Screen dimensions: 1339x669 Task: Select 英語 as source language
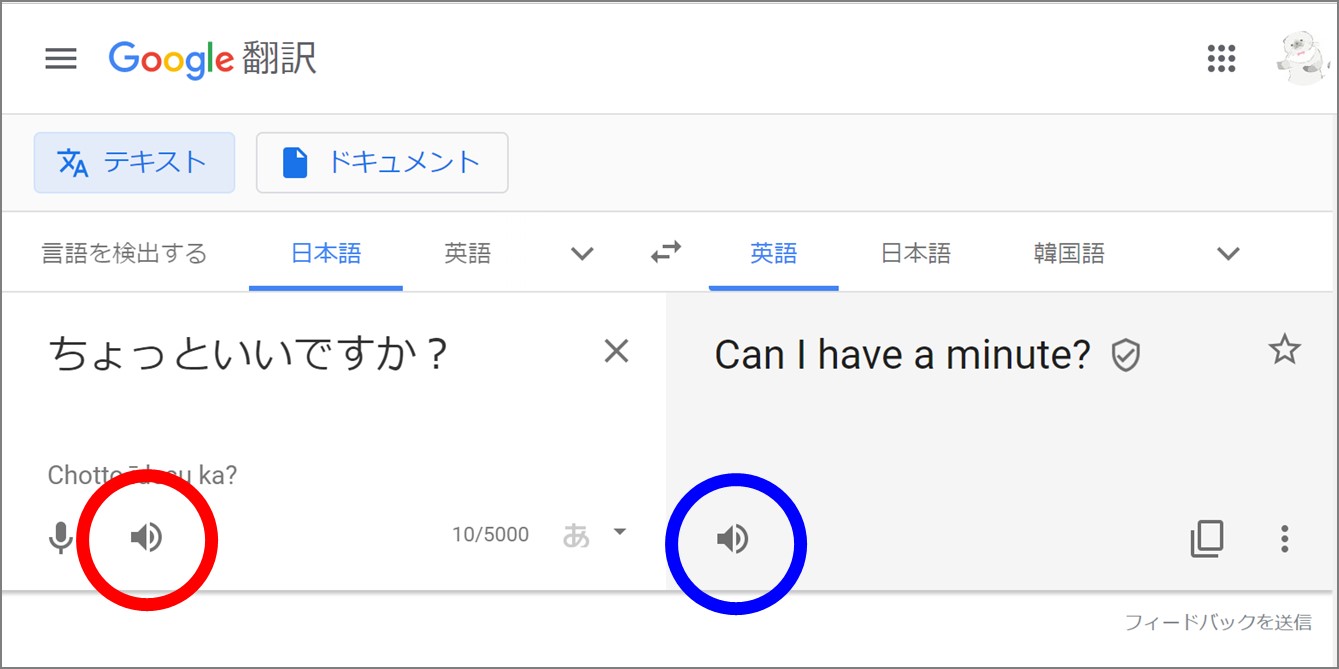(468, 254)
